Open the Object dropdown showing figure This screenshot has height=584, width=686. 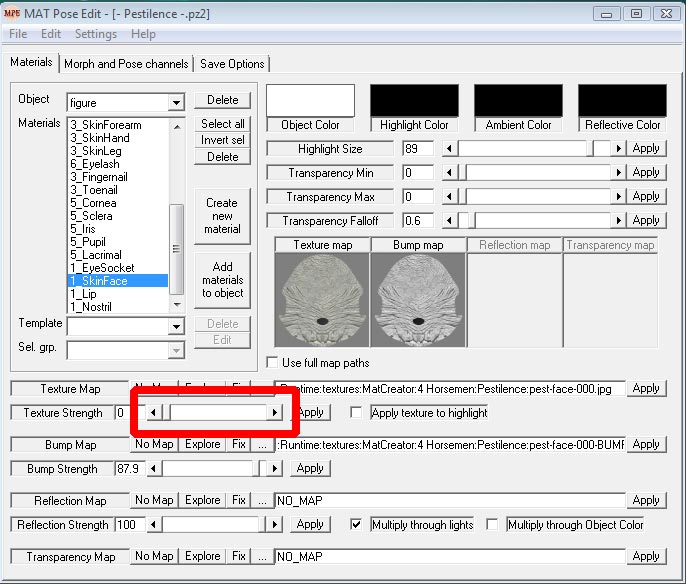tap(176, 103)
